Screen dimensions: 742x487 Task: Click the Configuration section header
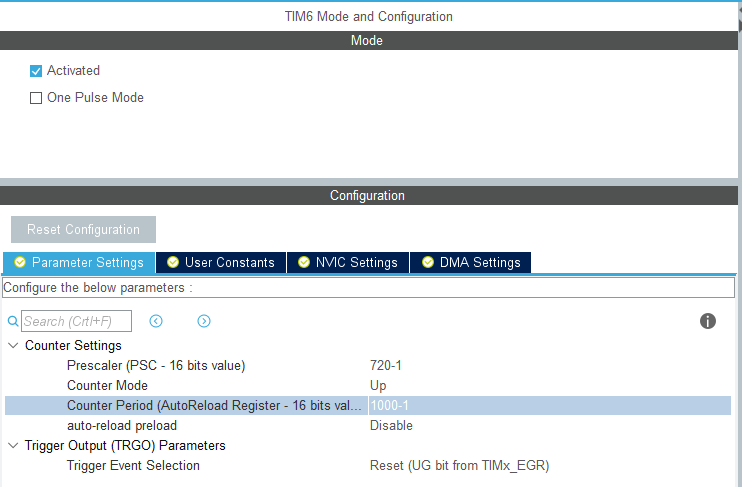[x=369, y=195]
